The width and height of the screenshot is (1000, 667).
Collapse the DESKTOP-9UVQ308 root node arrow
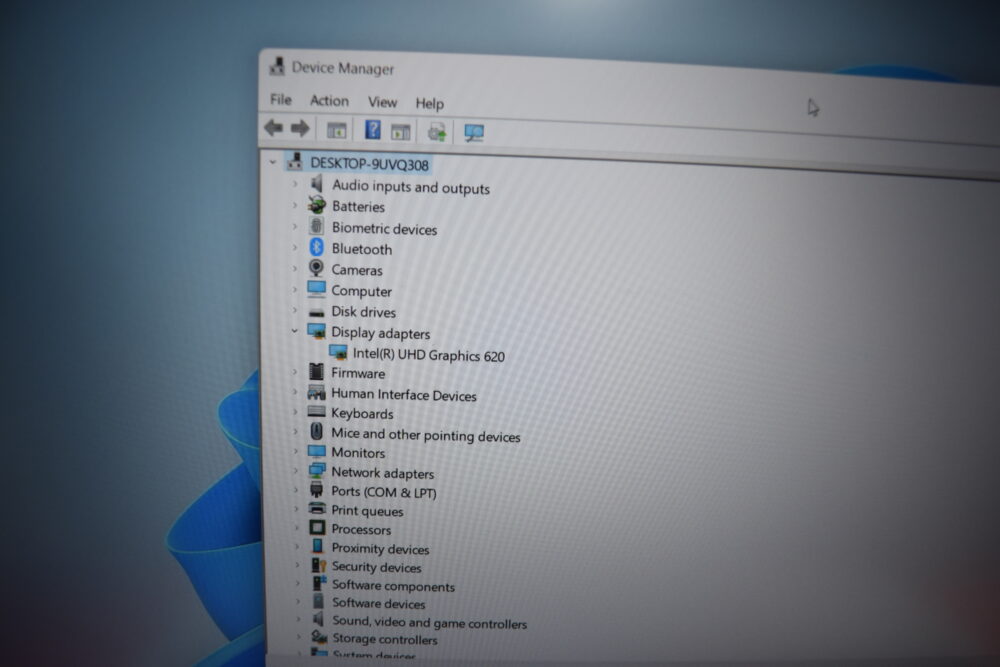click(x=273, y=162)
